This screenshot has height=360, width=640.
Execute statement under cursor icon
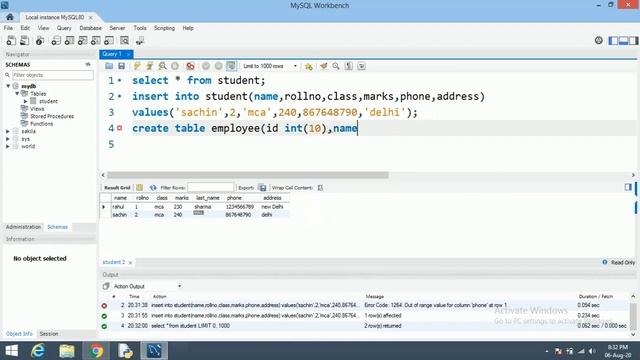[150, 66]
